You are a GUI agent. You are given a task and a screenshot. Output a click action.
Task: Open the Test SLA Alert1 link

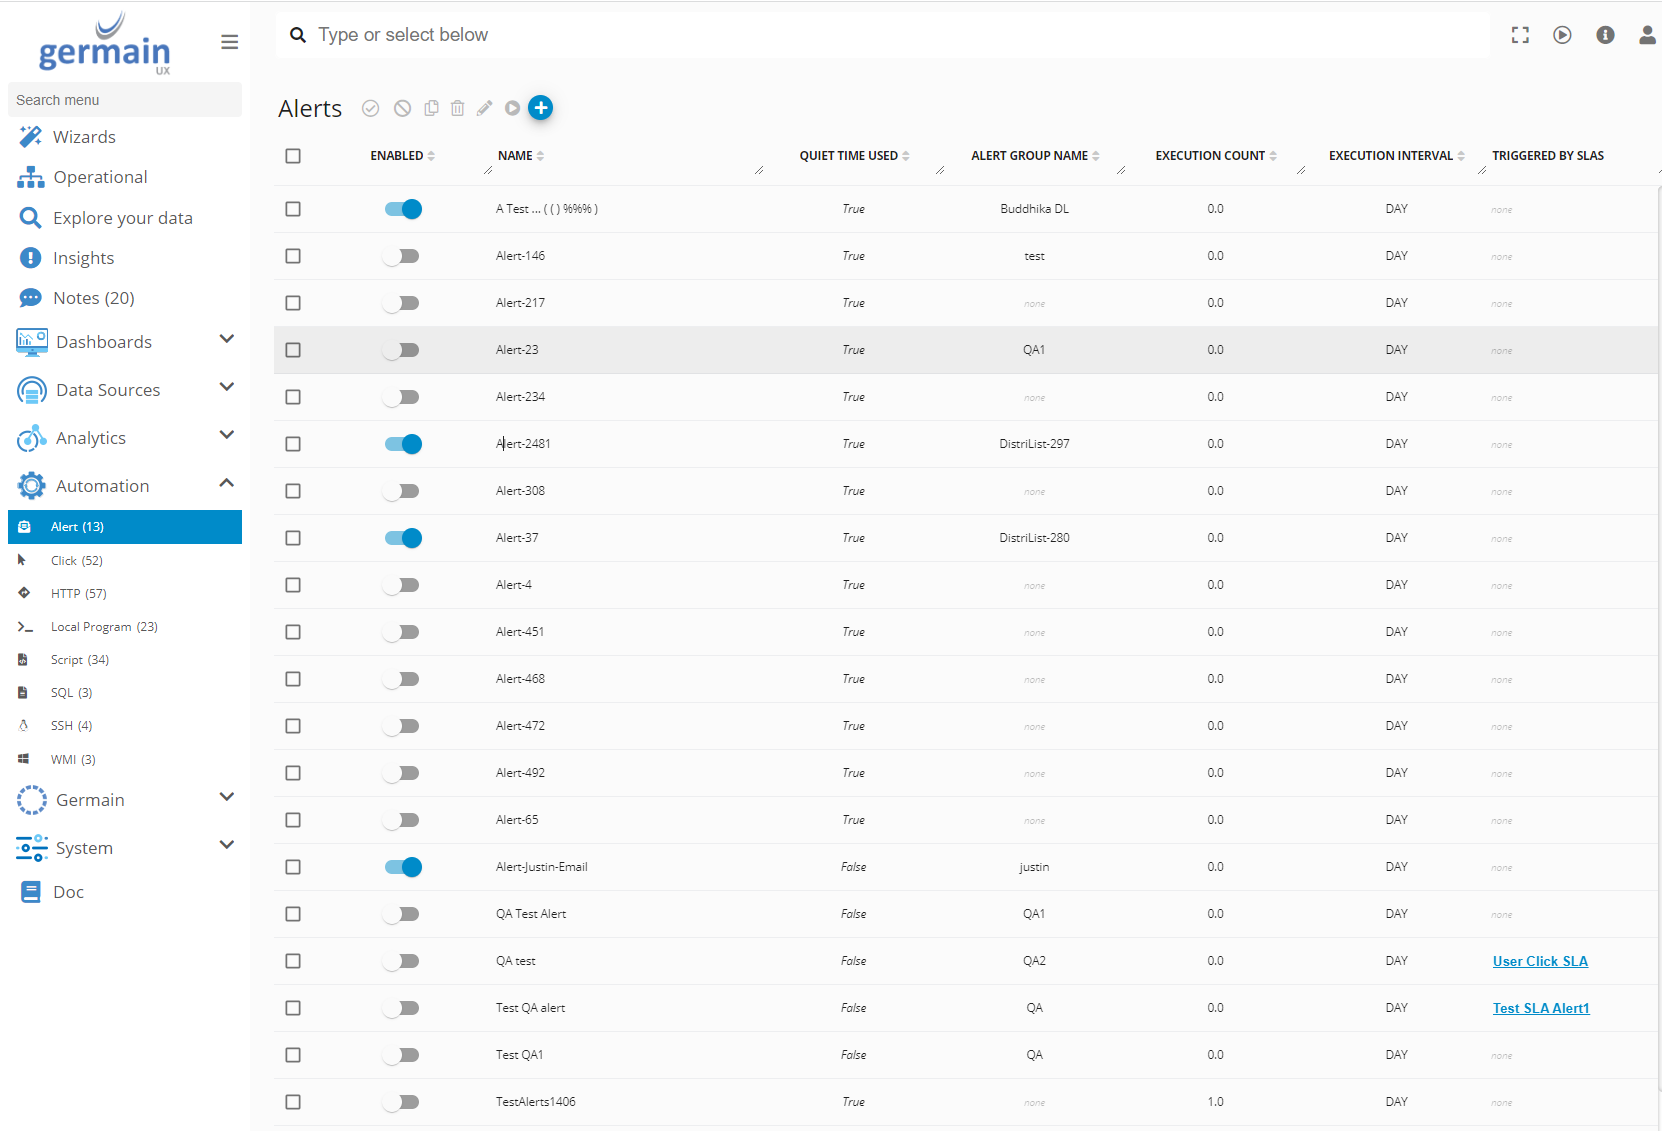click(x=1540, y=1008)
